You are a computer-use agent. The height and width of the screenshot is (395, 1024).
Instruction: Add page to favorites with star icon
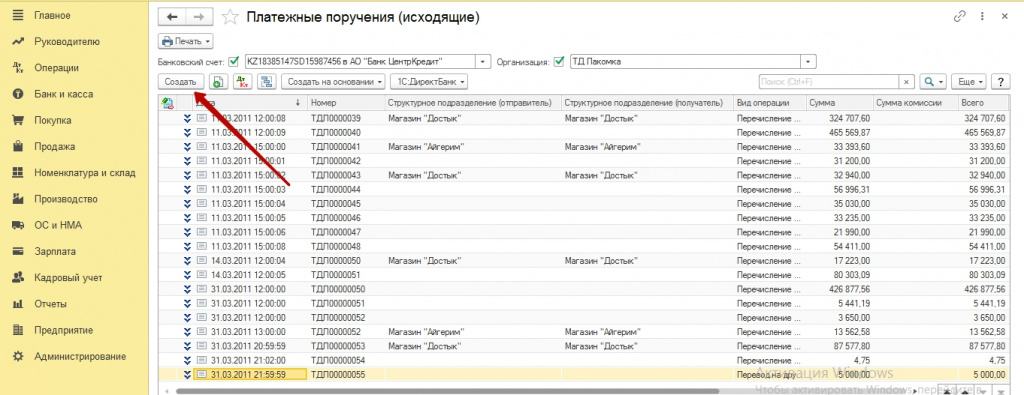(x=229, y=18)
